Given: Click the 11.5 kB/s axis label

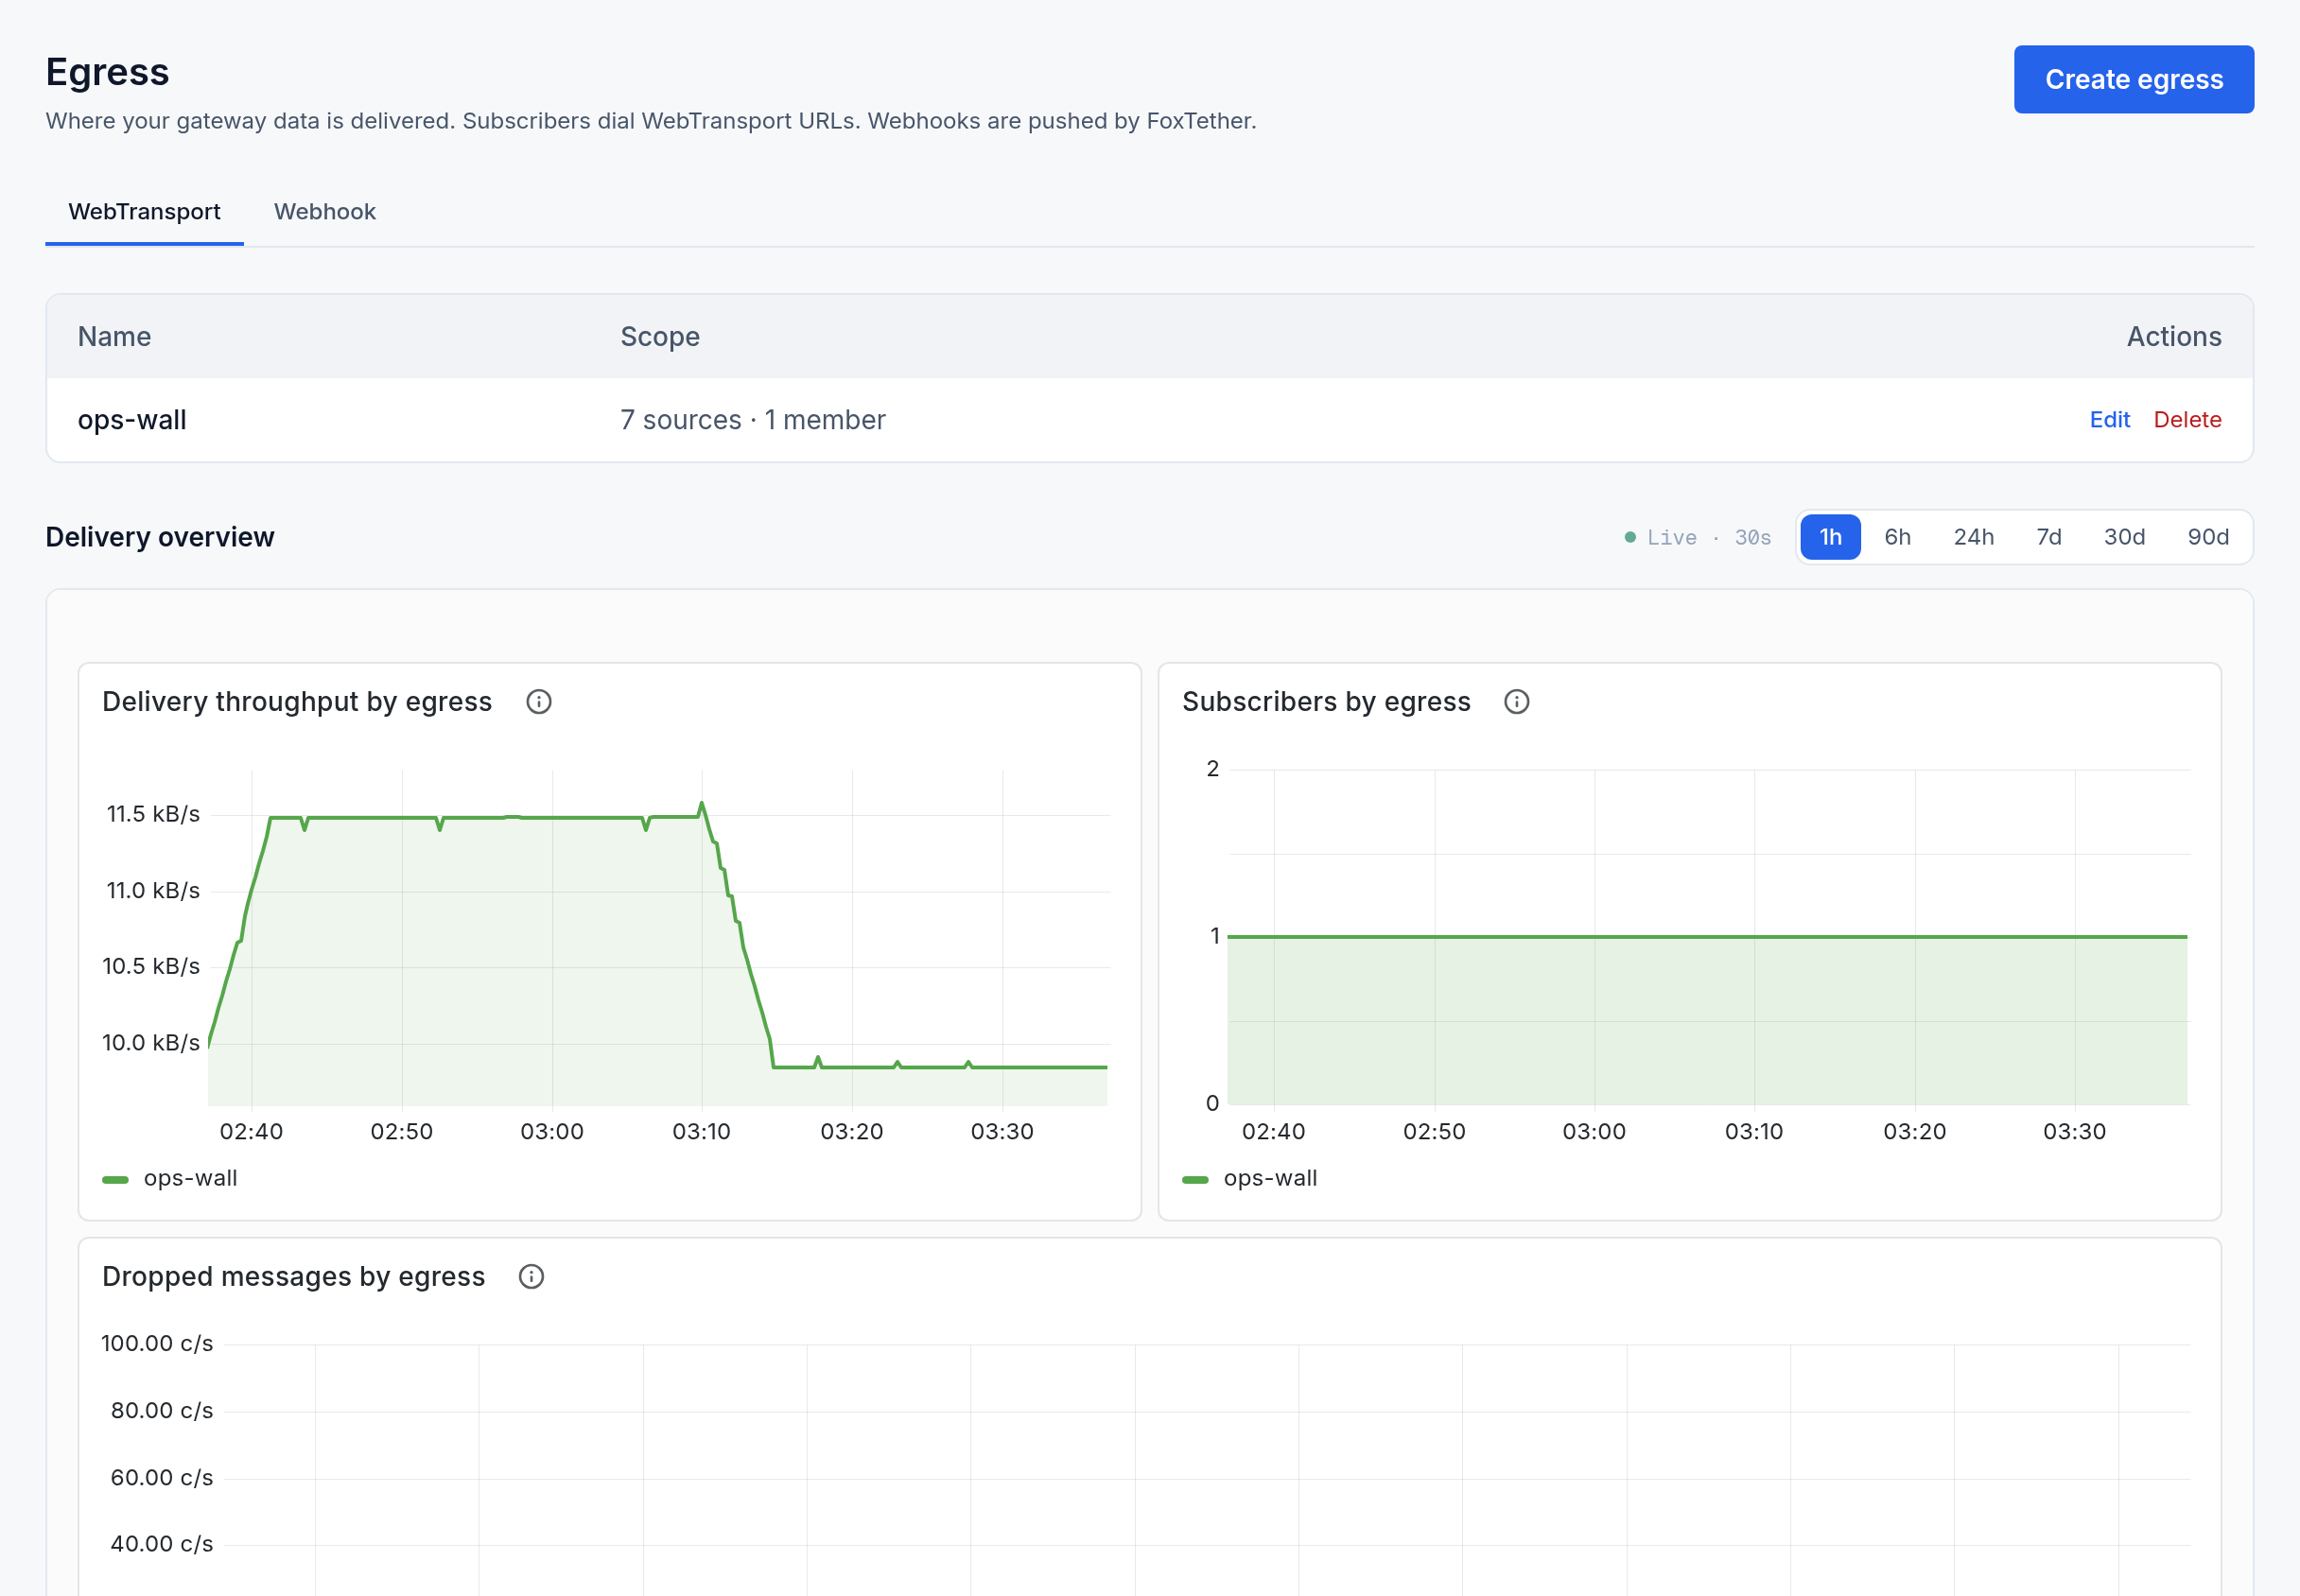Looking at the screenshot, I should pyautogui.click(x=153, y=814).
